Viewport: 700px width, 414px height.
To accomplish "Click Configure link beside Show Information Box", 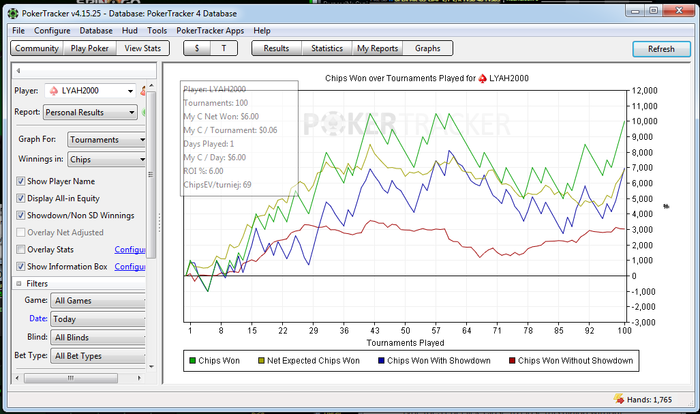I will point(130,267).
